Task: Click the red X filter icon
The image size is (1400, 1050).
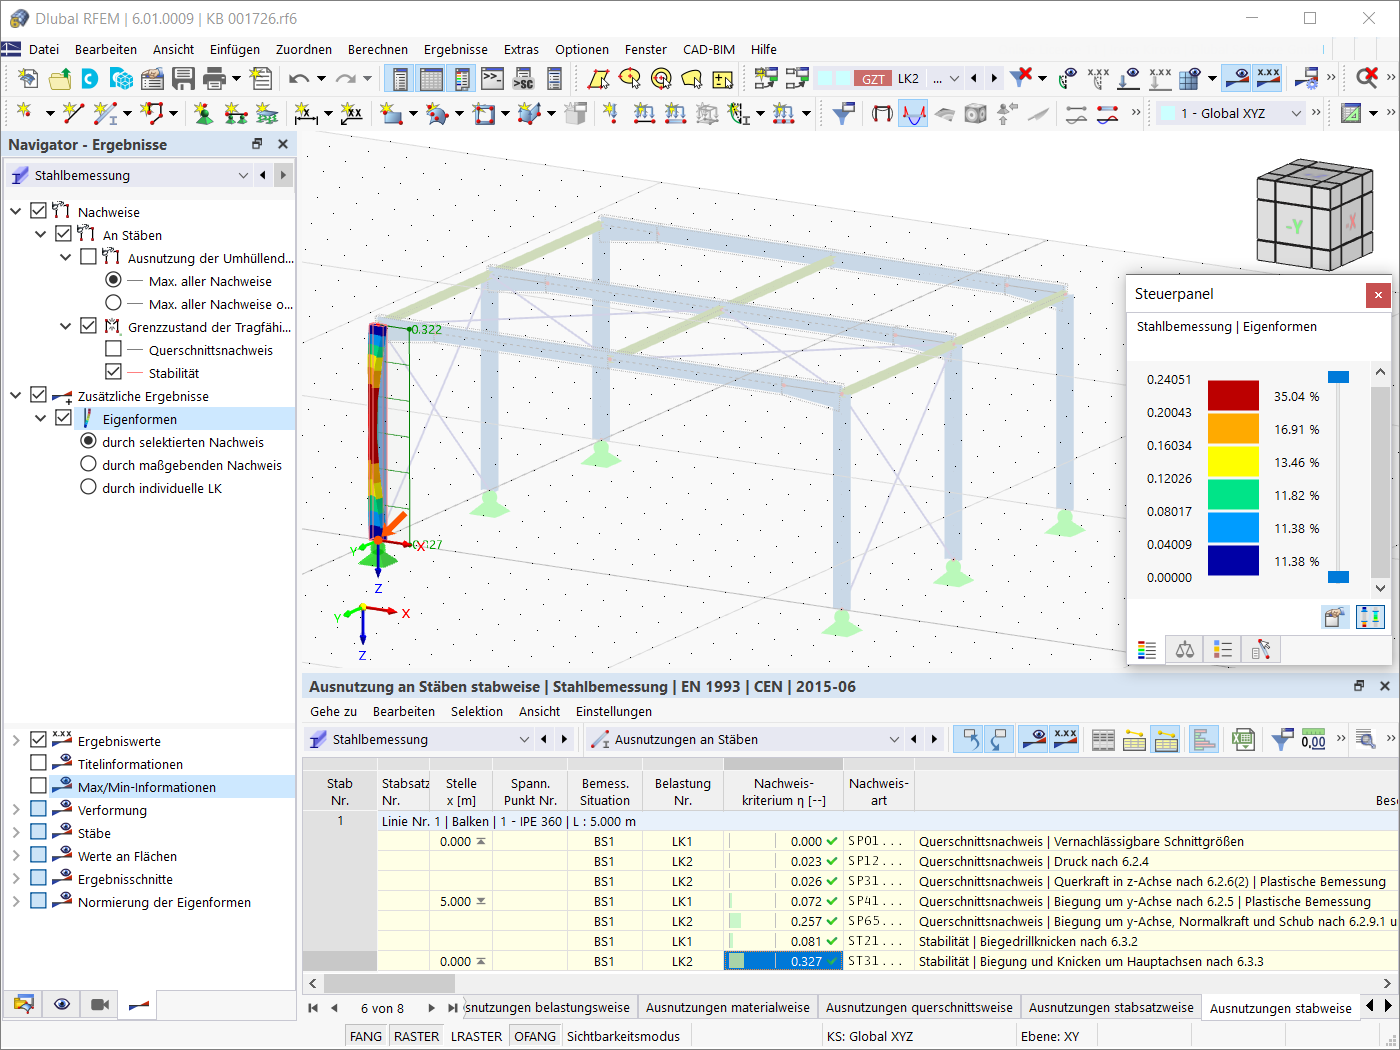Action: (x=1021, y=78)
